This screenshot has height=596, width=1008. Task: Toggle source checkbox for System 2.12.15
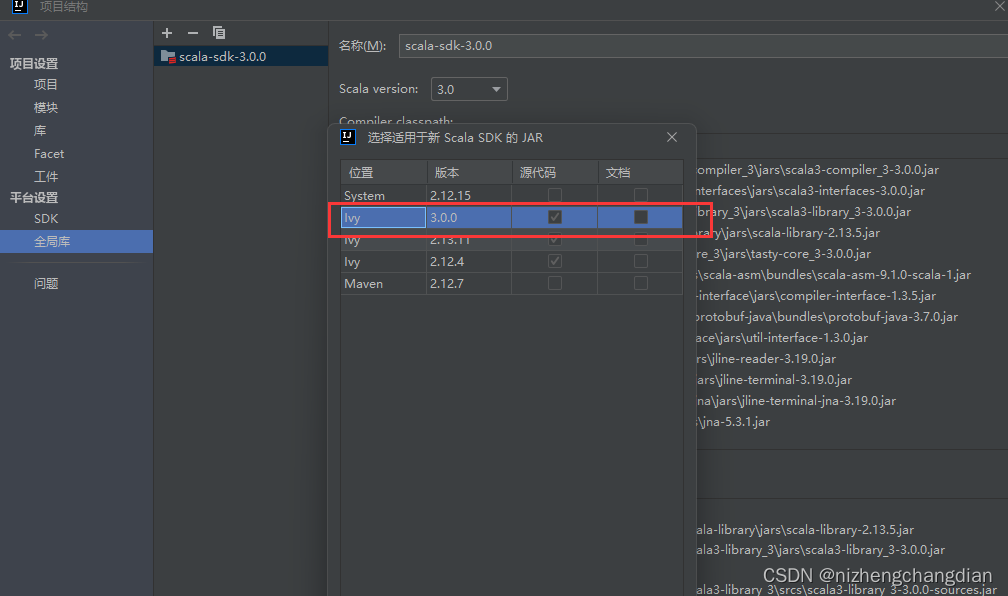tap(555, 194)
